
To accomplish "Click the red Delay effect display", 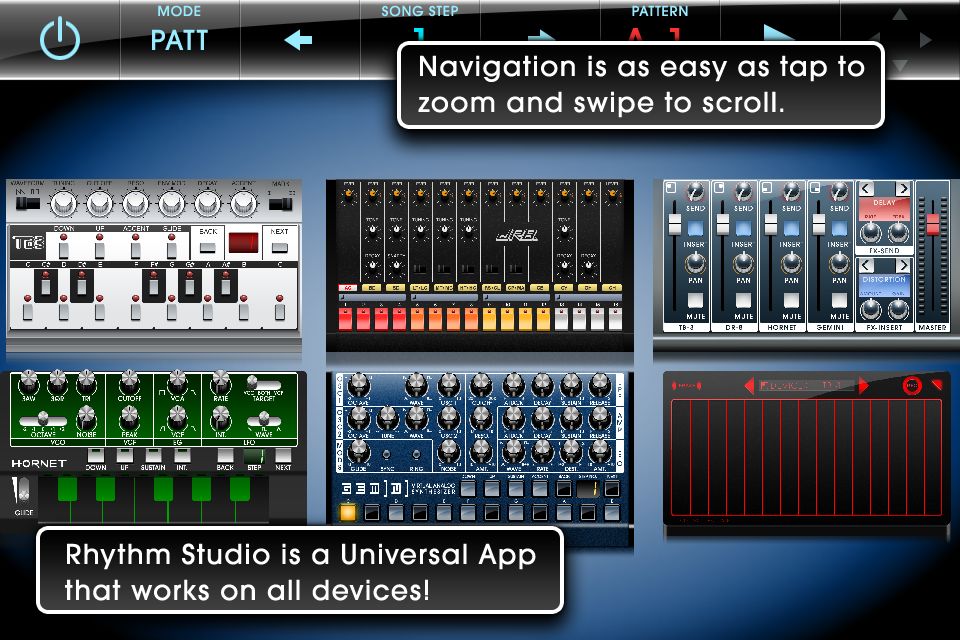I will point(884,209).
